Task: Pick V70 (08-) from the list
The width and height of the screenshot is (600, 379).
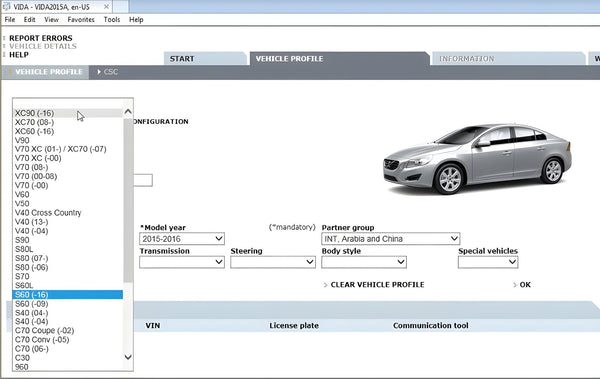Action: (x=68, y=167)
